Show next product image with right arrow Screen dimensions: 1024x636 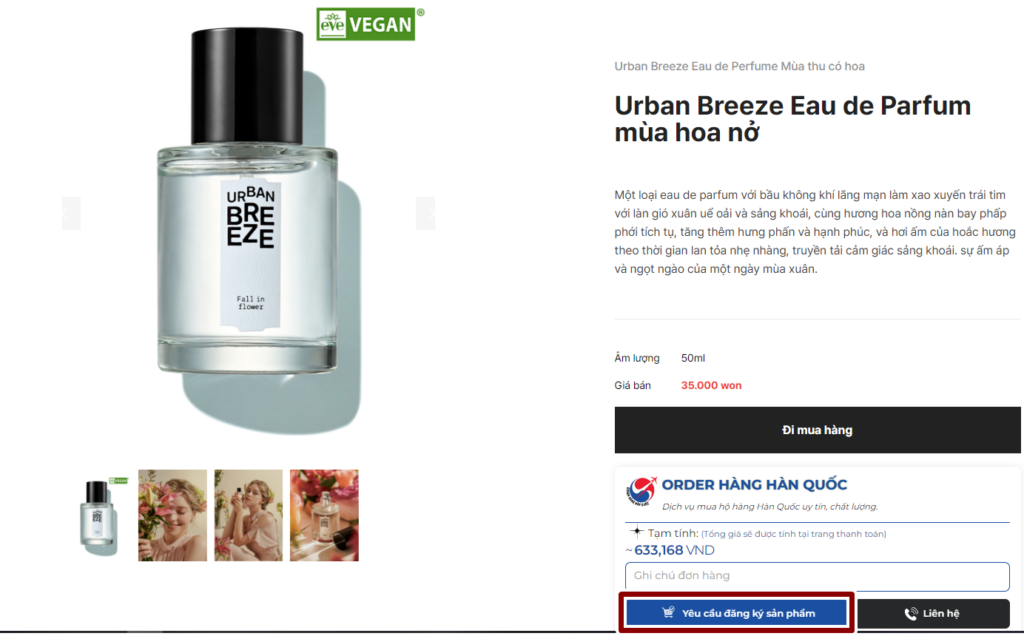425,214
